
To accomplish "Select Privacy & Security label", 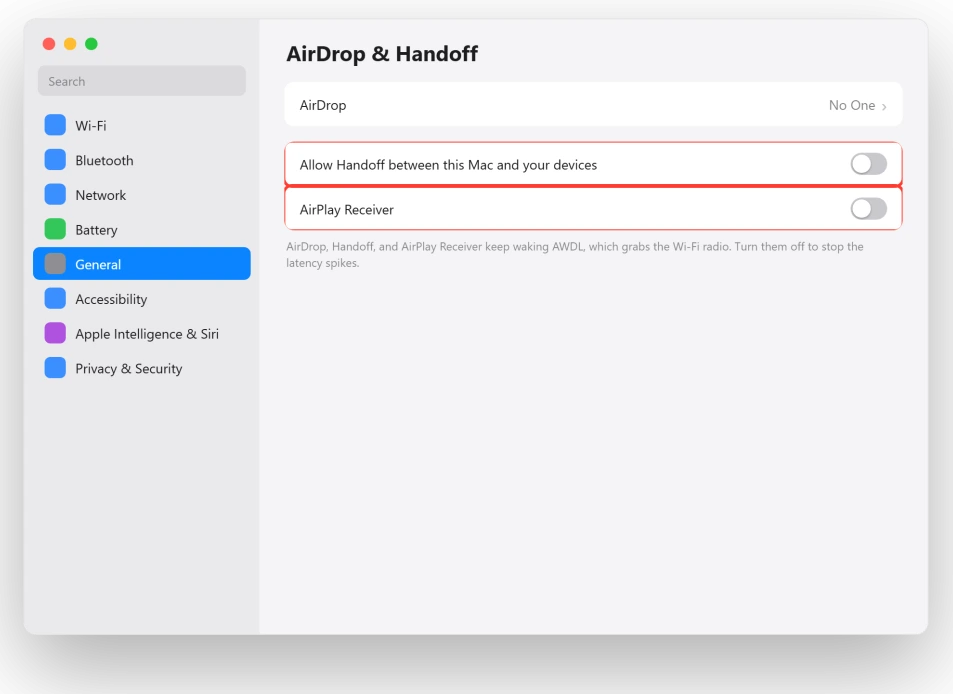I will tap(128, 369).
